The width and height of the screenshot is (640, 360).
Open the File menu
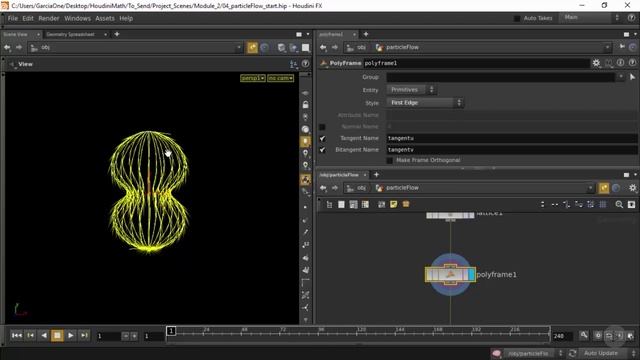[x=13, y=18]
